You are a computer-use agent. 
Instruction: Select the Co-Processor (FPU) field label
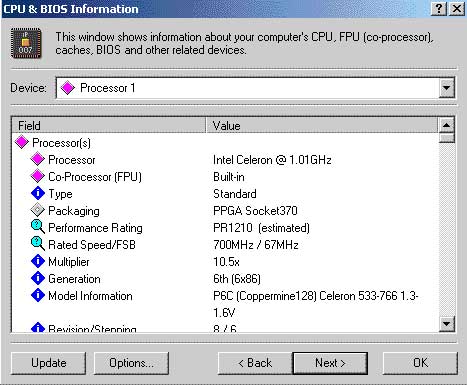click(x=95, y=177)
